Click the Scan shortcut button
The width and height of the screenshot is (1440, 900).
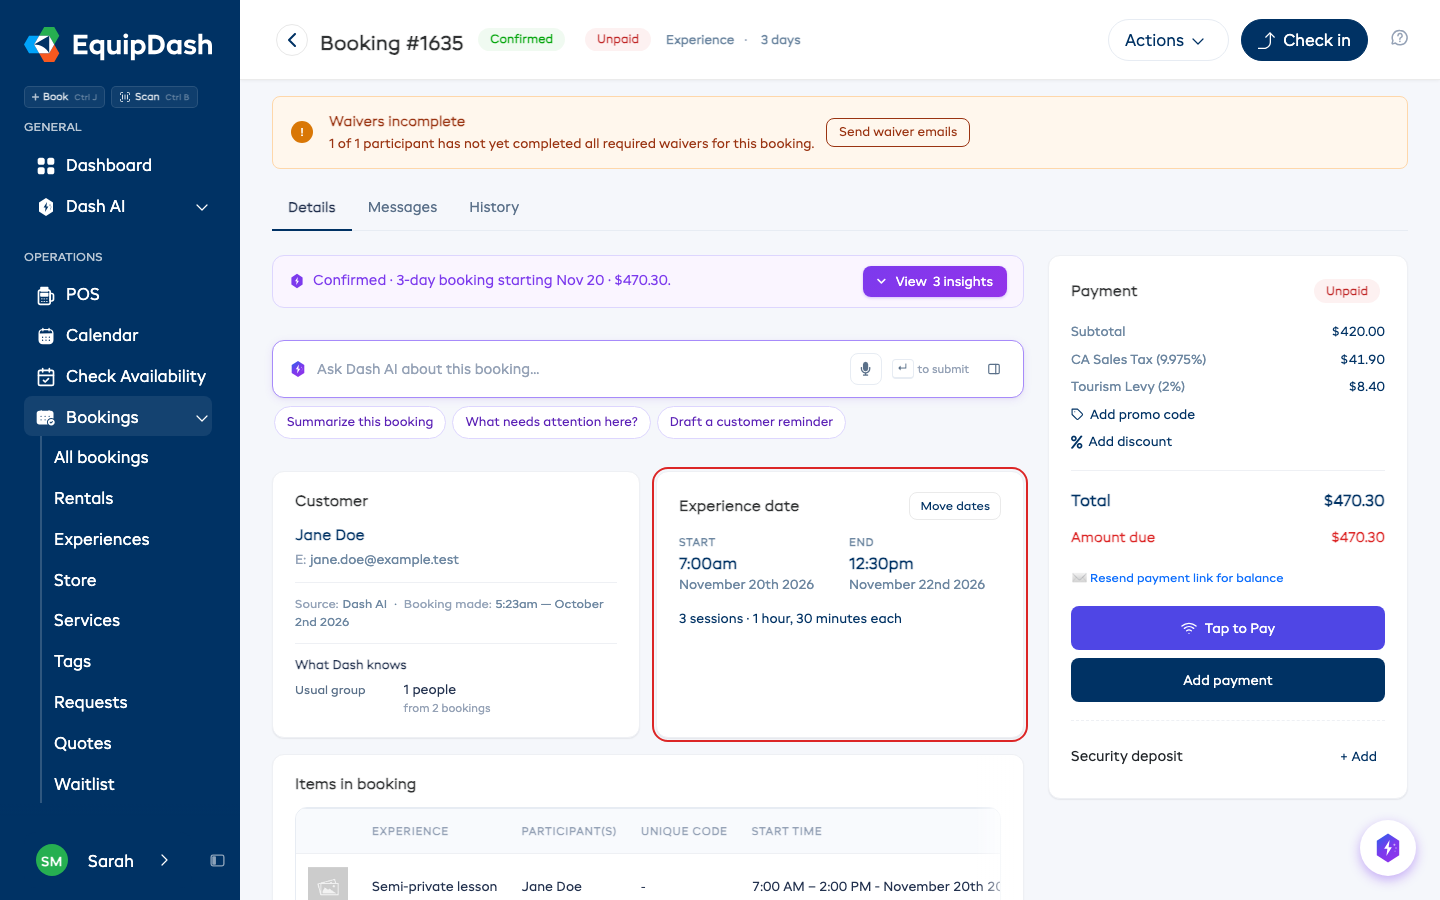(x=154, y=97)
